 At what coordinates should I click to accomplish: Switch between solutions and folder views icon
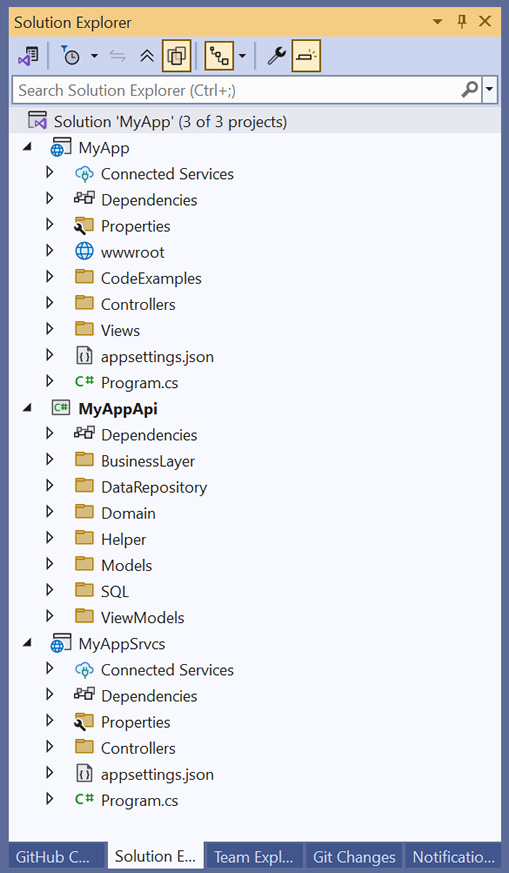click(28, 56)
